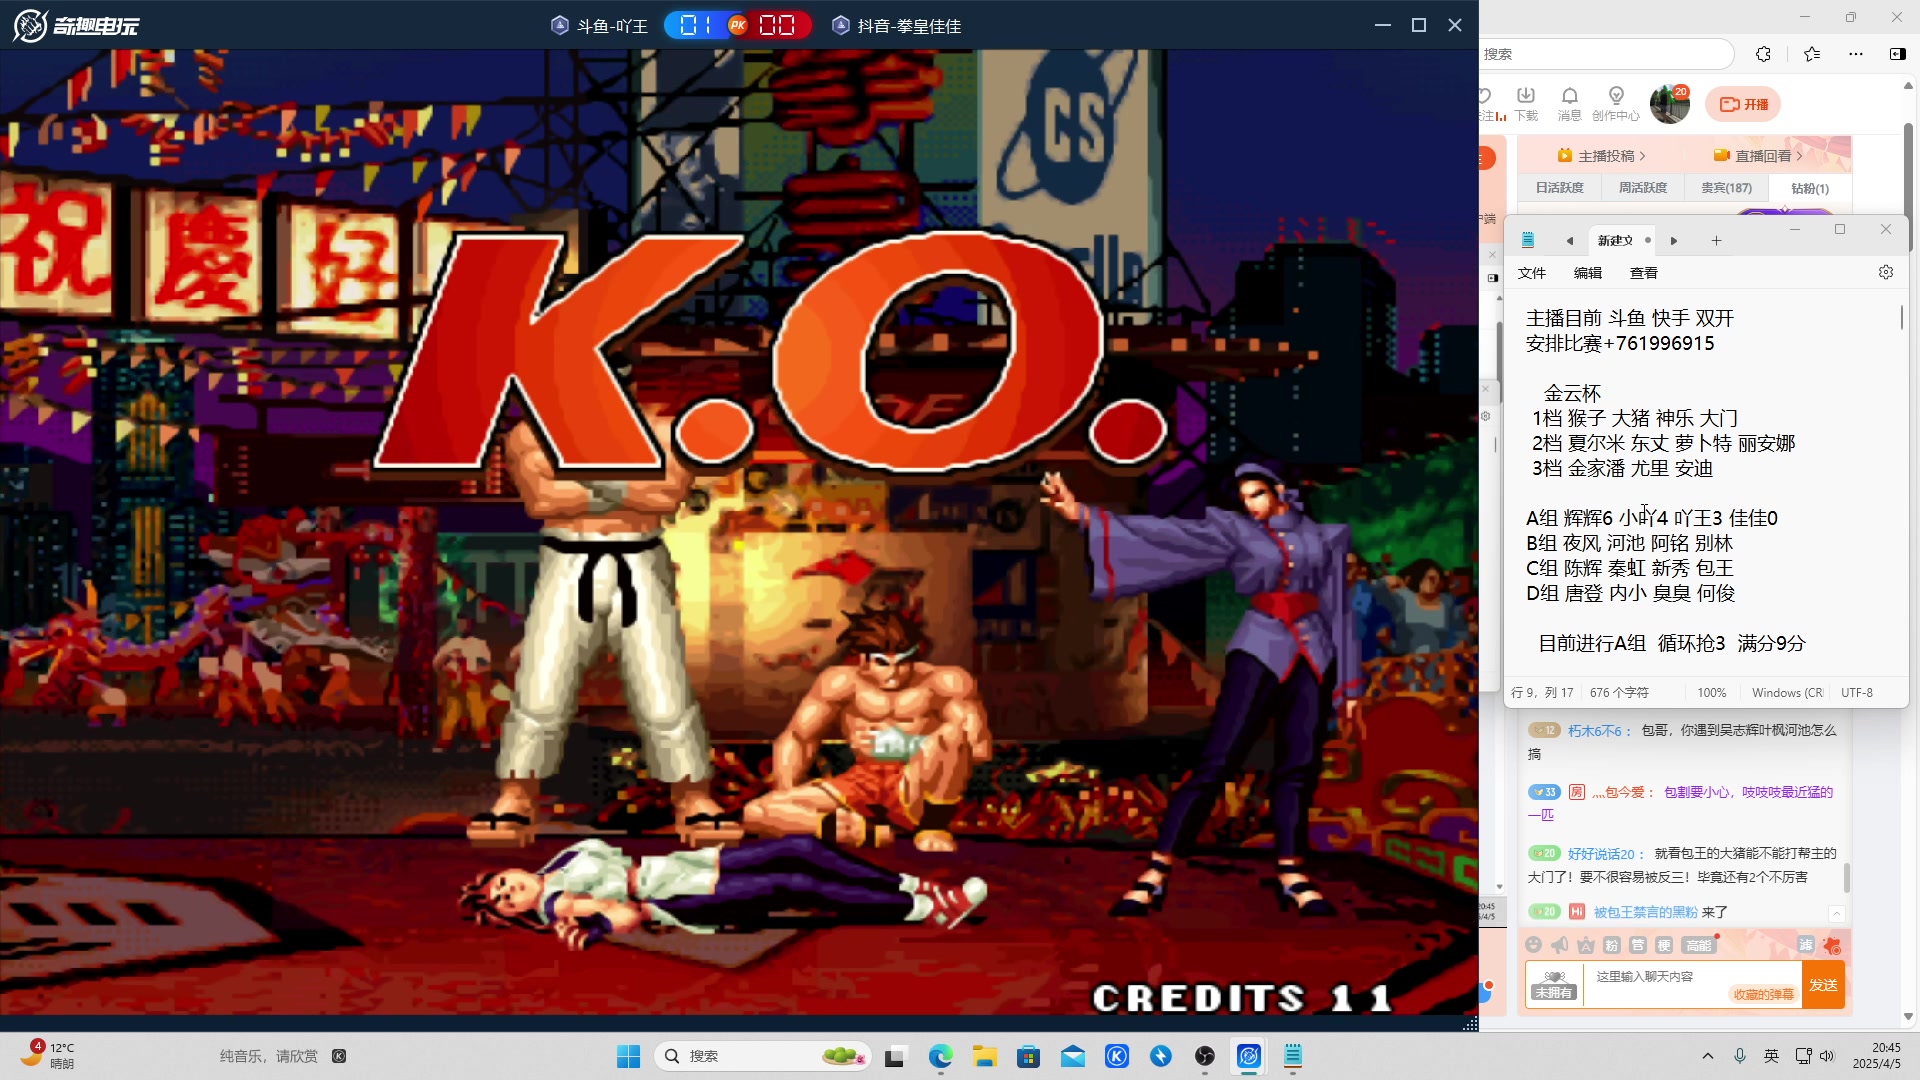Open 创作中心 lightbulb icon

point(1616,103)
